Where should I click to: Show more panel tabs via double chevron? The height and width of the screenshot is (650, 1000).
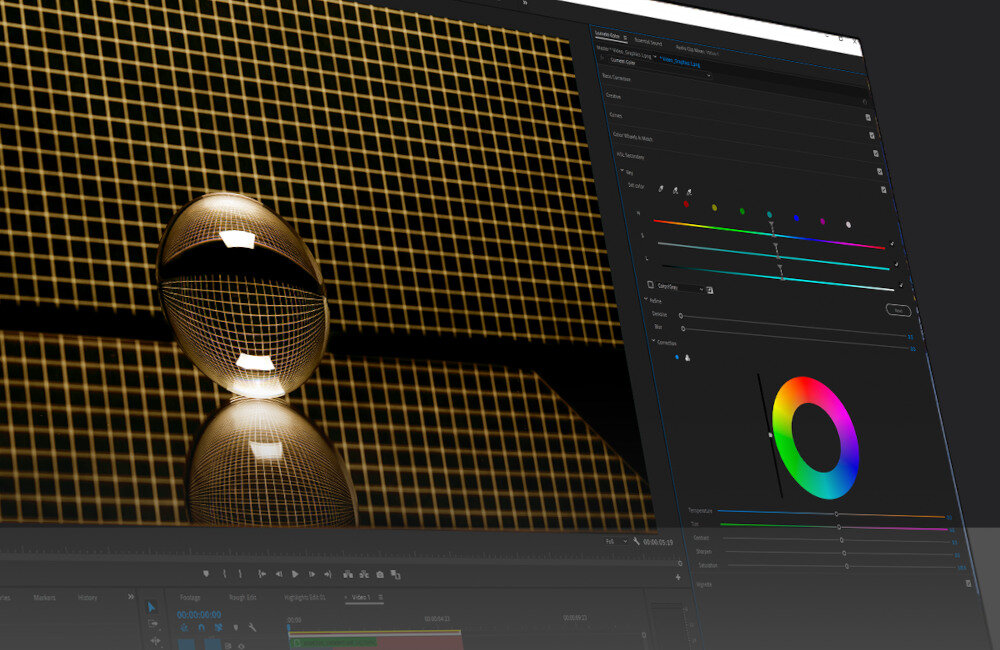tap(131, 596)
